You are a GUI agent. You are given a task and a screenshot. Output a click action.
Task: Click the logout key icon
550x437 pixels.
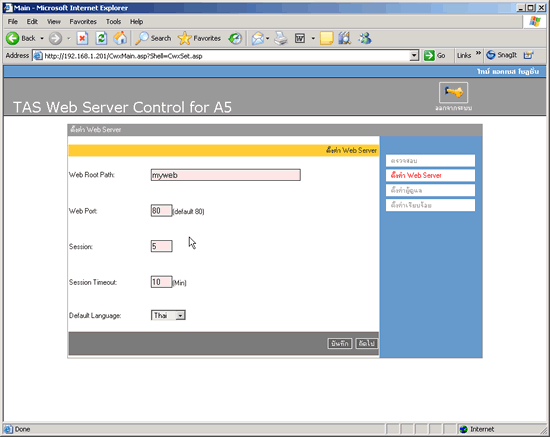tap(453, 93)
